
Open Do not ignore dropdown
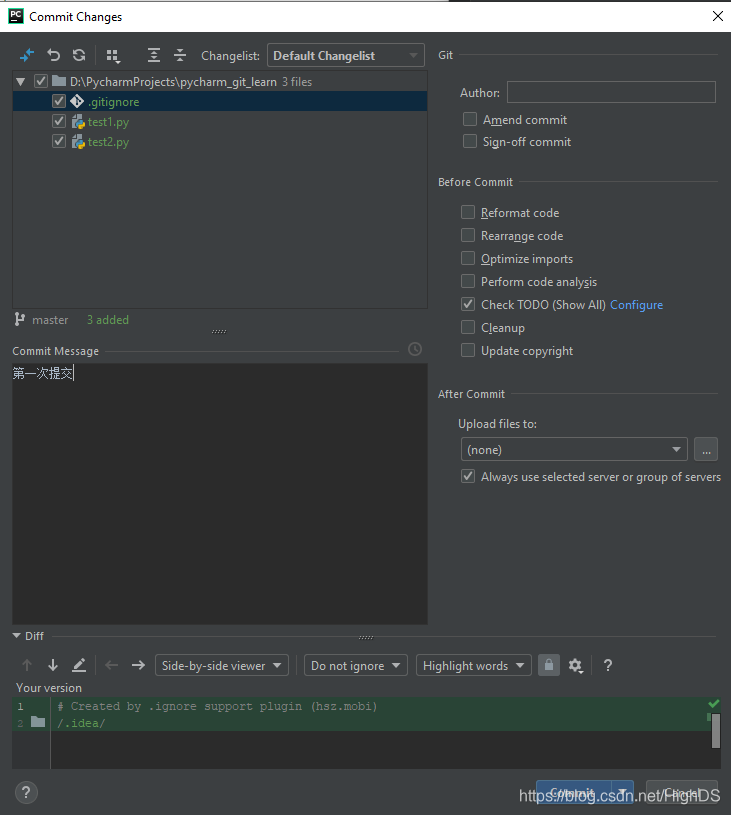(x=356, y=665)
